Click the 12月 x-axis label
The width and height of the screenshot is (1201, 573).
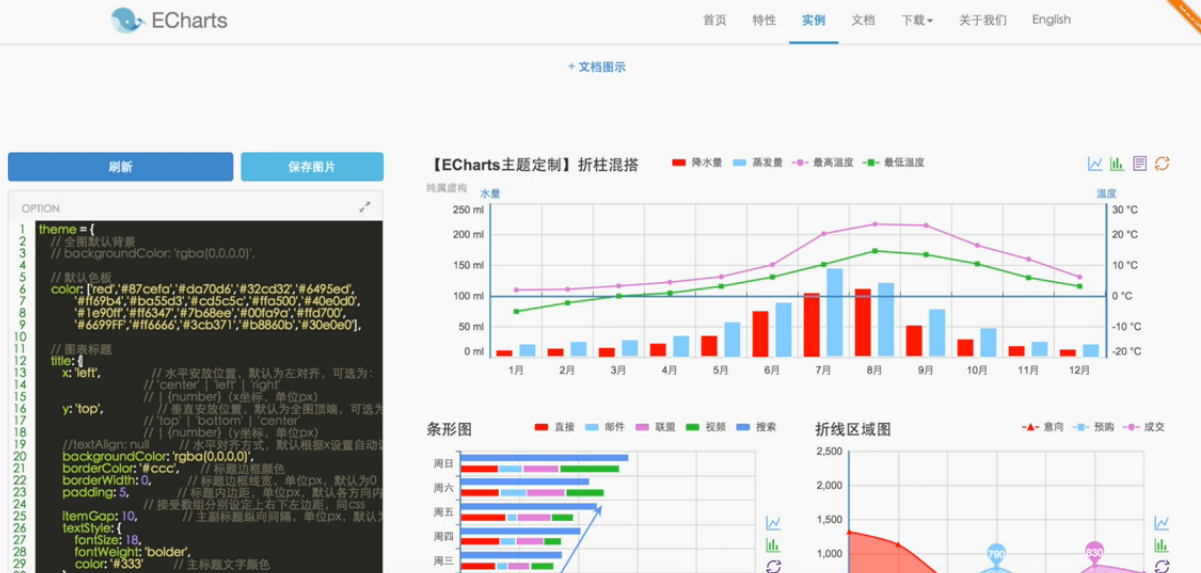pyautogui.click(x=1079, y=369)
